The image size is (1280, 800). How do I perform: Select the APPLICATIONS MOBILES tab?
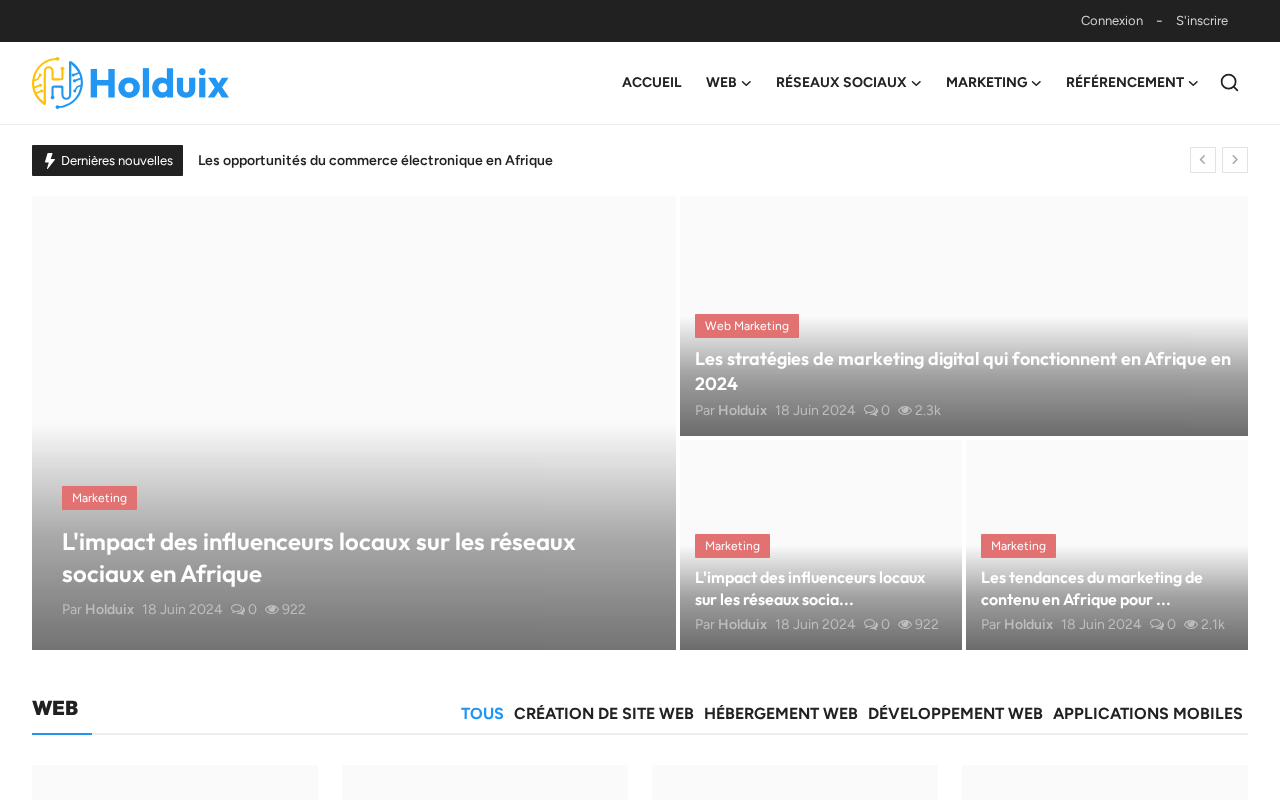click(1147, 713)
